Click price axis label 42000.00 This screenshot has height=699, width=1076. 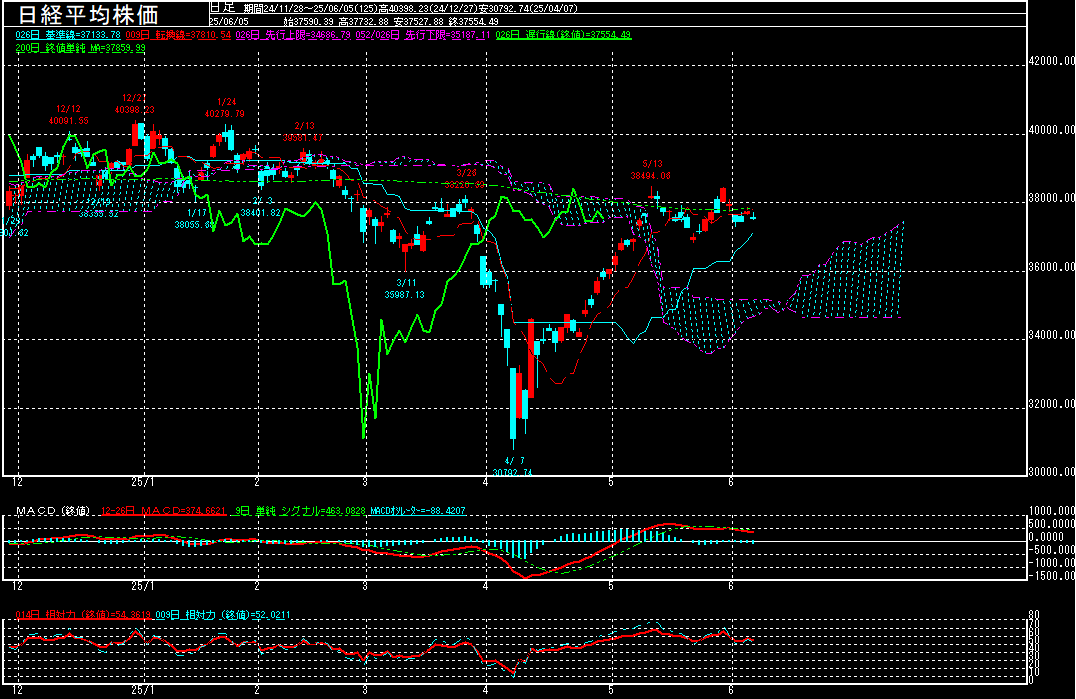1052,60
